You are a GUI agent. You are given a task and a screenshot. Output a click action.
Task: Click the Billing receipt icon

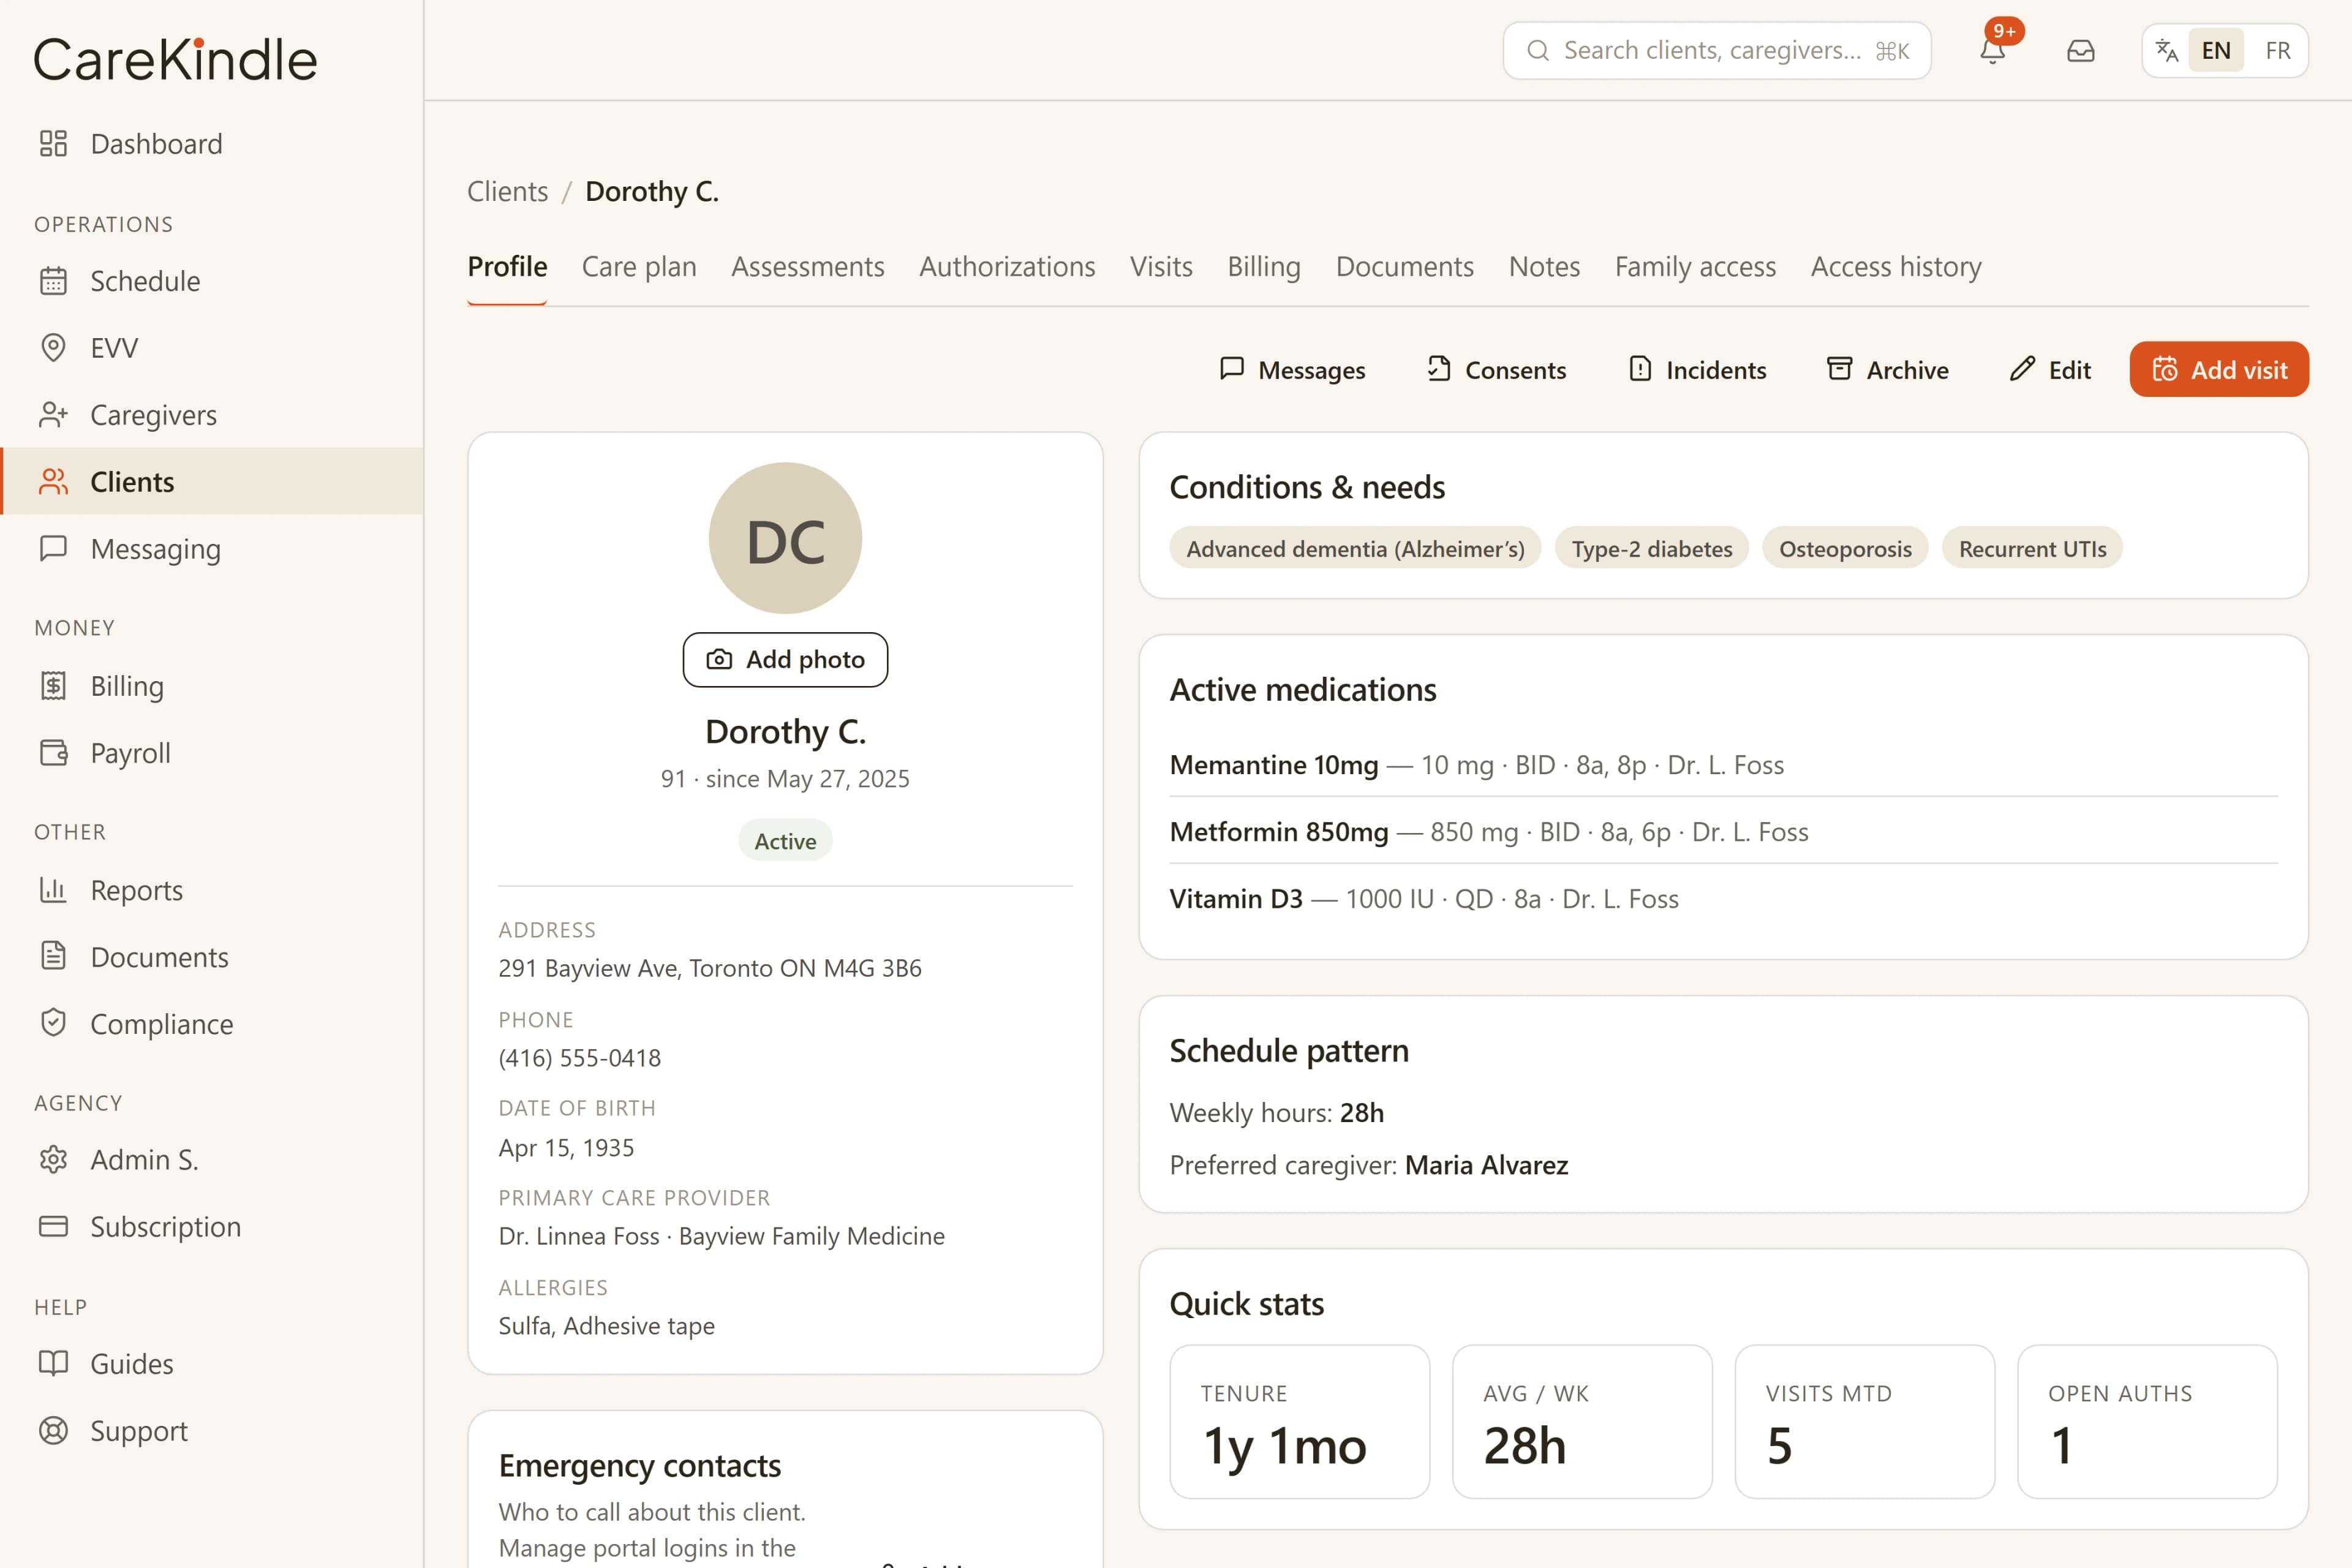point(53,686)
